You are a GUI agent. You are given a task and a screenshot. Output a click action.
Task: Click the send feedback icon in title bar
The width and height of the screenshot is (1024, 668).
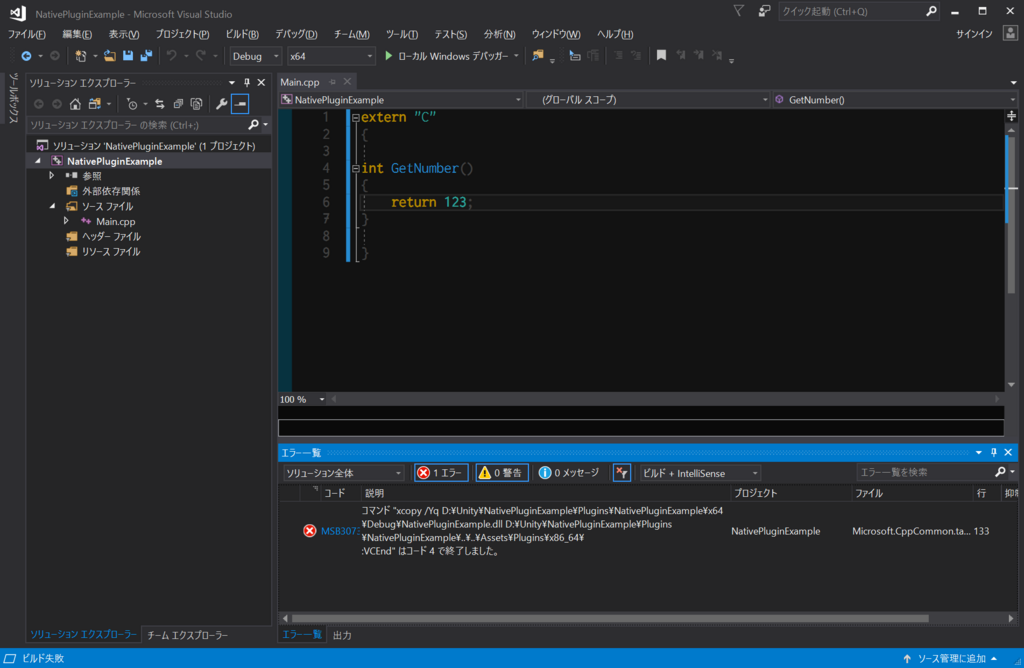[764, 11]
